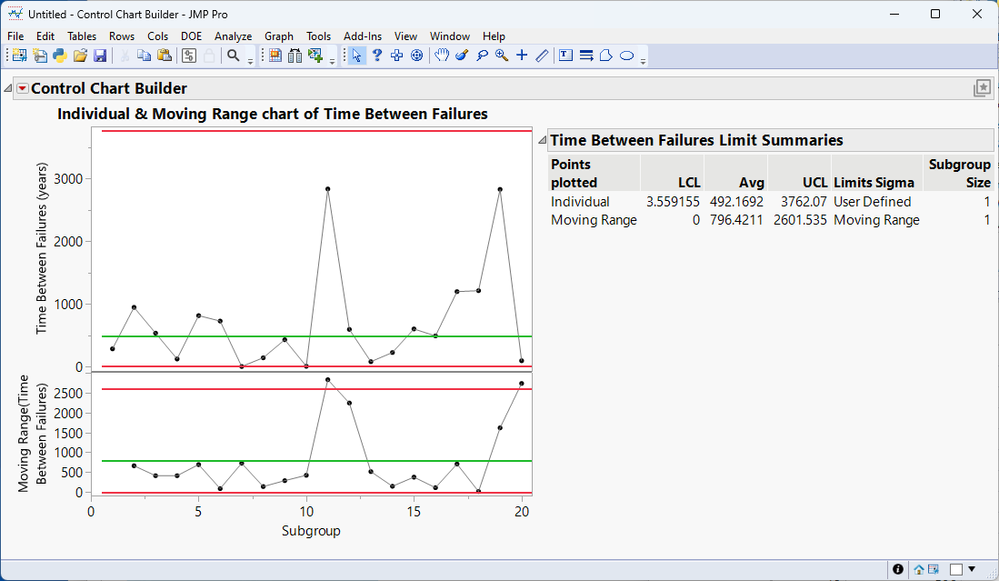Open the Rows menu
Viewport: 999px width, 581px height.
122,36
